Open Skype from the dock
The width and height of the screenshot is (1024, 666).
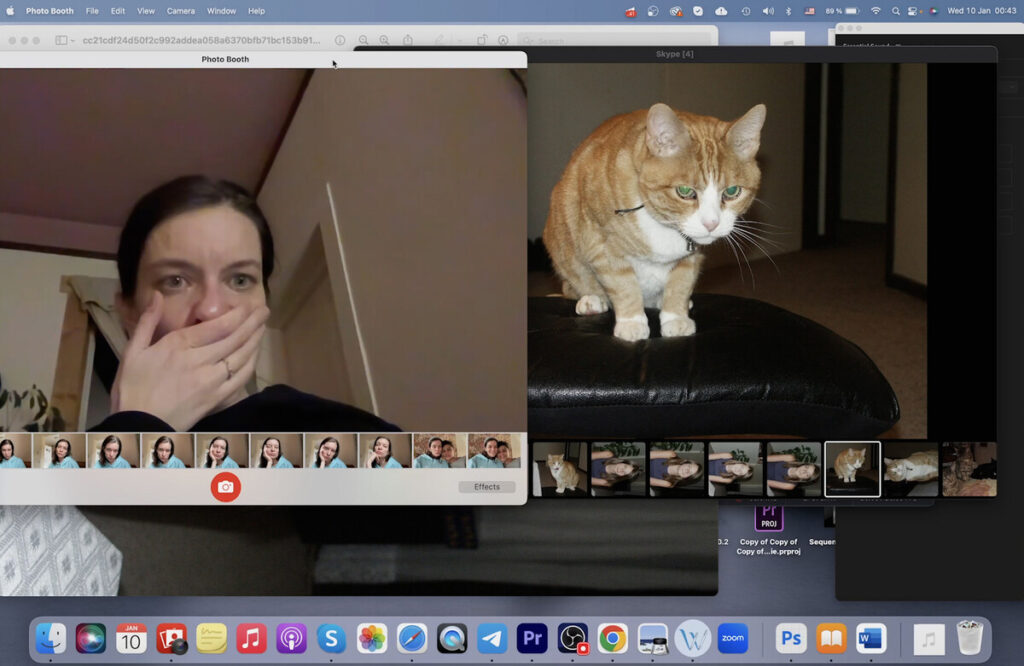click(x=331, y=638)
